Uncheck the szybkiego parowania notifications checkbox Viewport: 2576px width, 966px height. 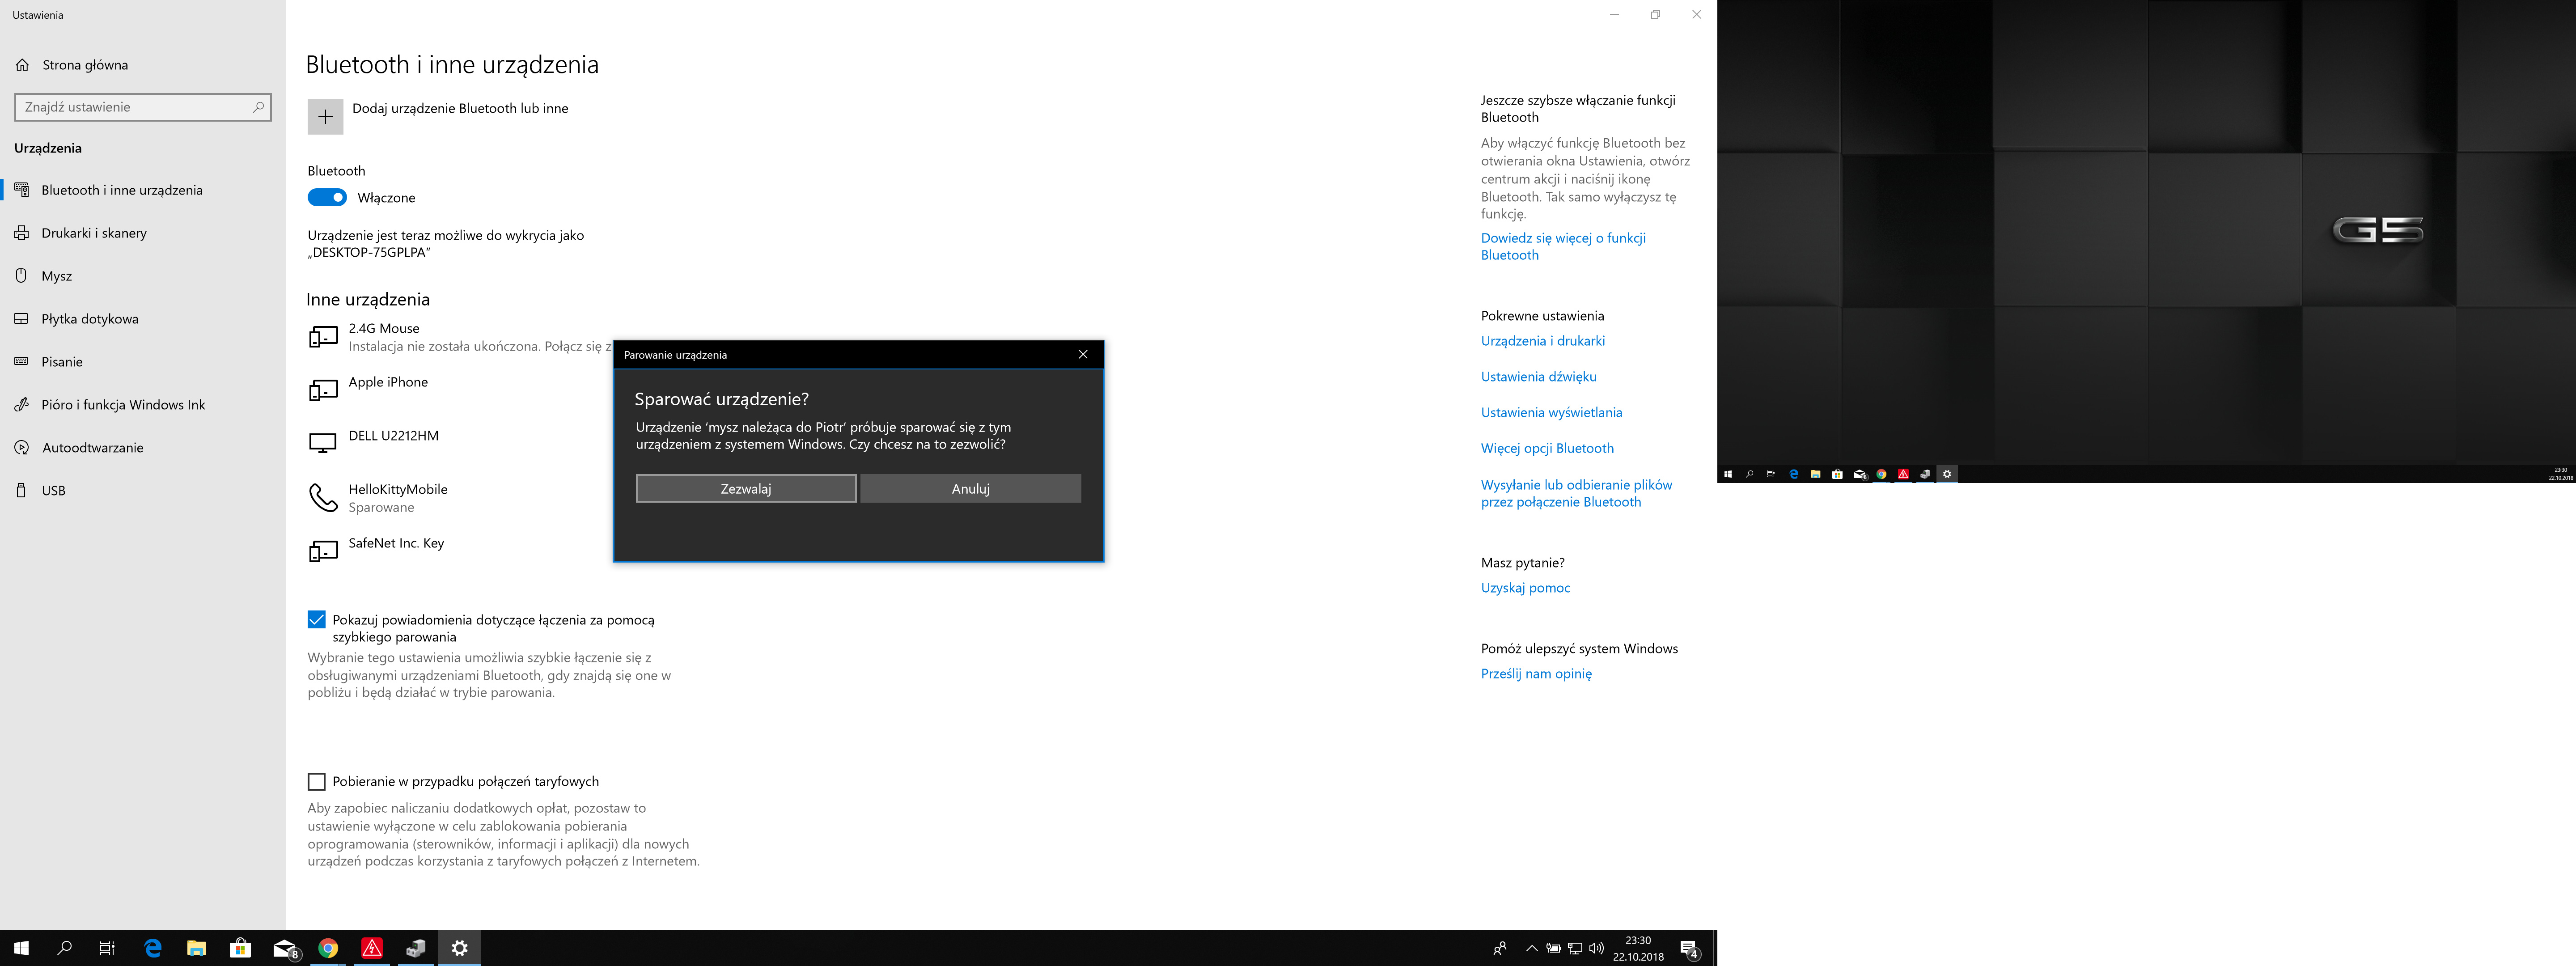[316, 620]
